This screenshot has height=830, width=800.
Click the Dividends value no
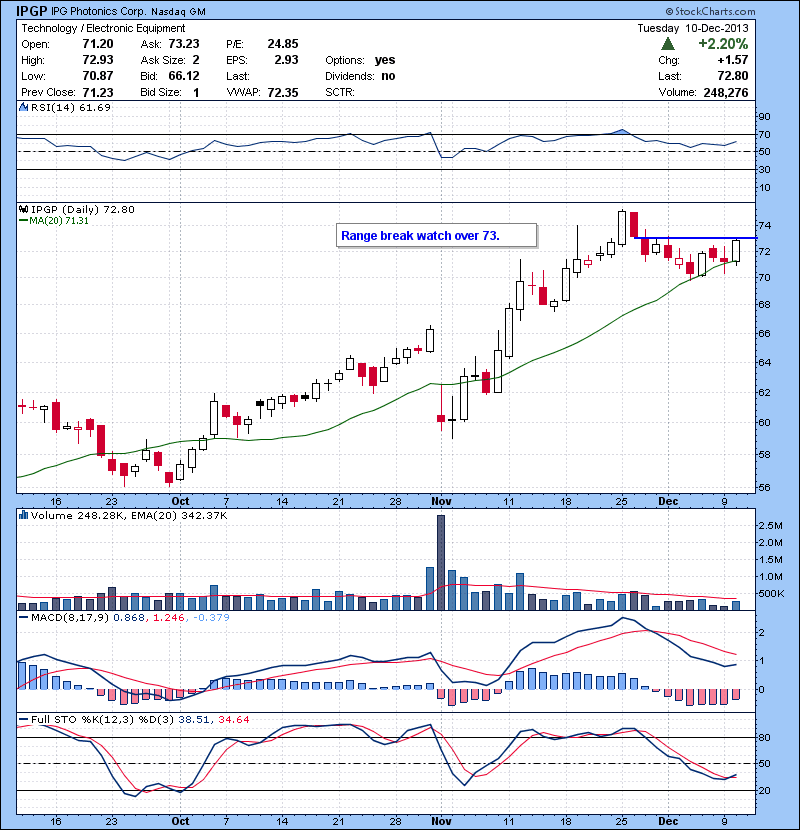388,76
